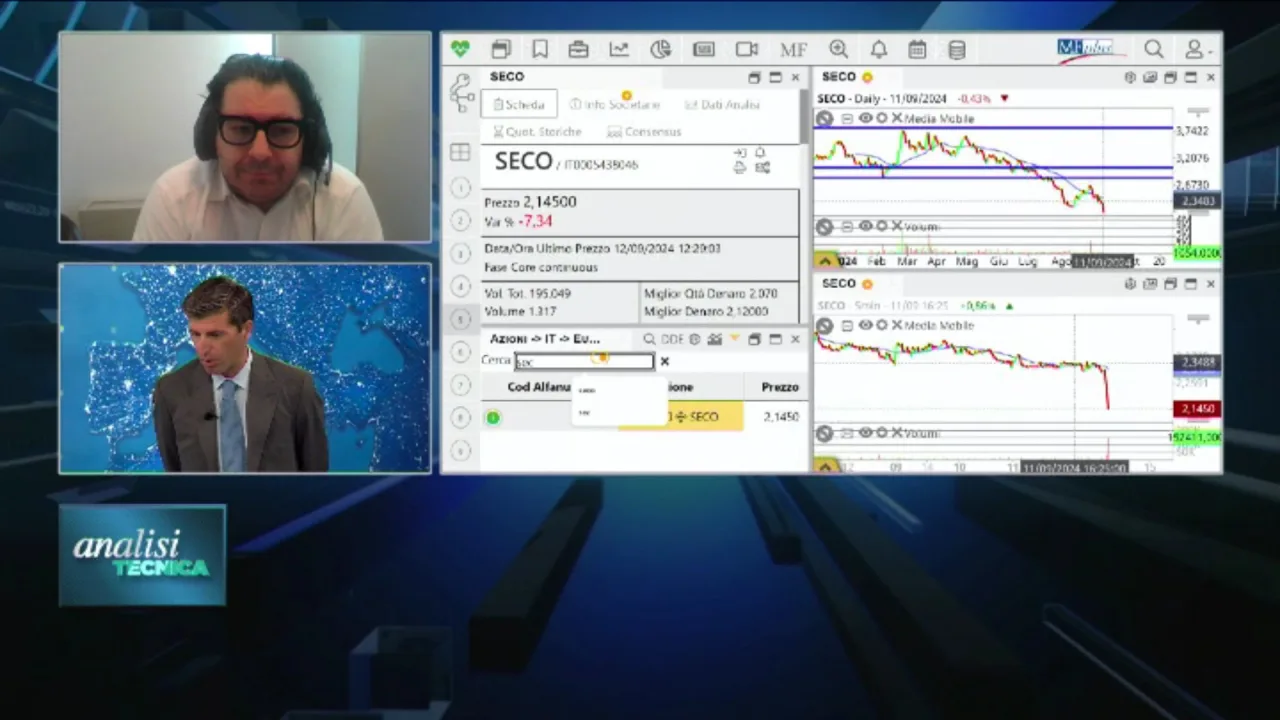Viewport: 1280px width, 720px height.
Task: Click the green status dot in SECO row
Action: [x=493, y=417]
